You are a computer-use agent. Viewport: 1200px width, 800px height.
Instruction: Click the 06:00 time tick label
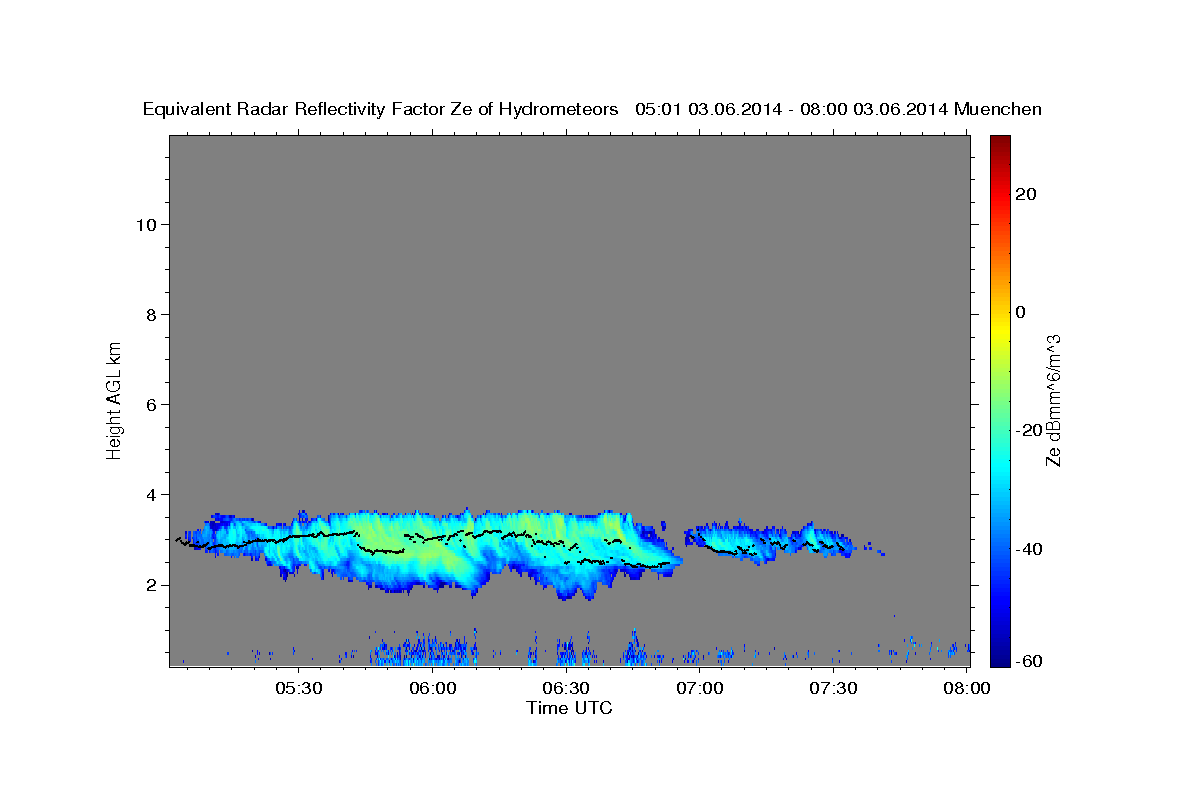point(432,688)
